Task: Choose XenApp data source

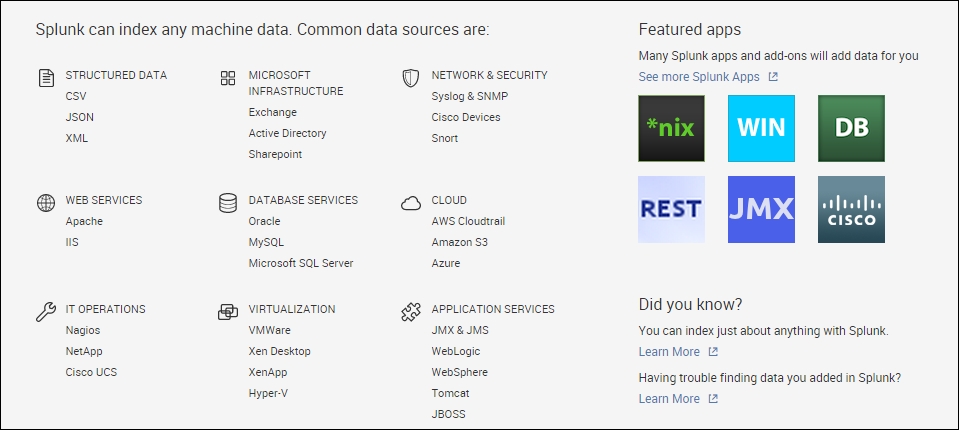Action: coord(268,372)
